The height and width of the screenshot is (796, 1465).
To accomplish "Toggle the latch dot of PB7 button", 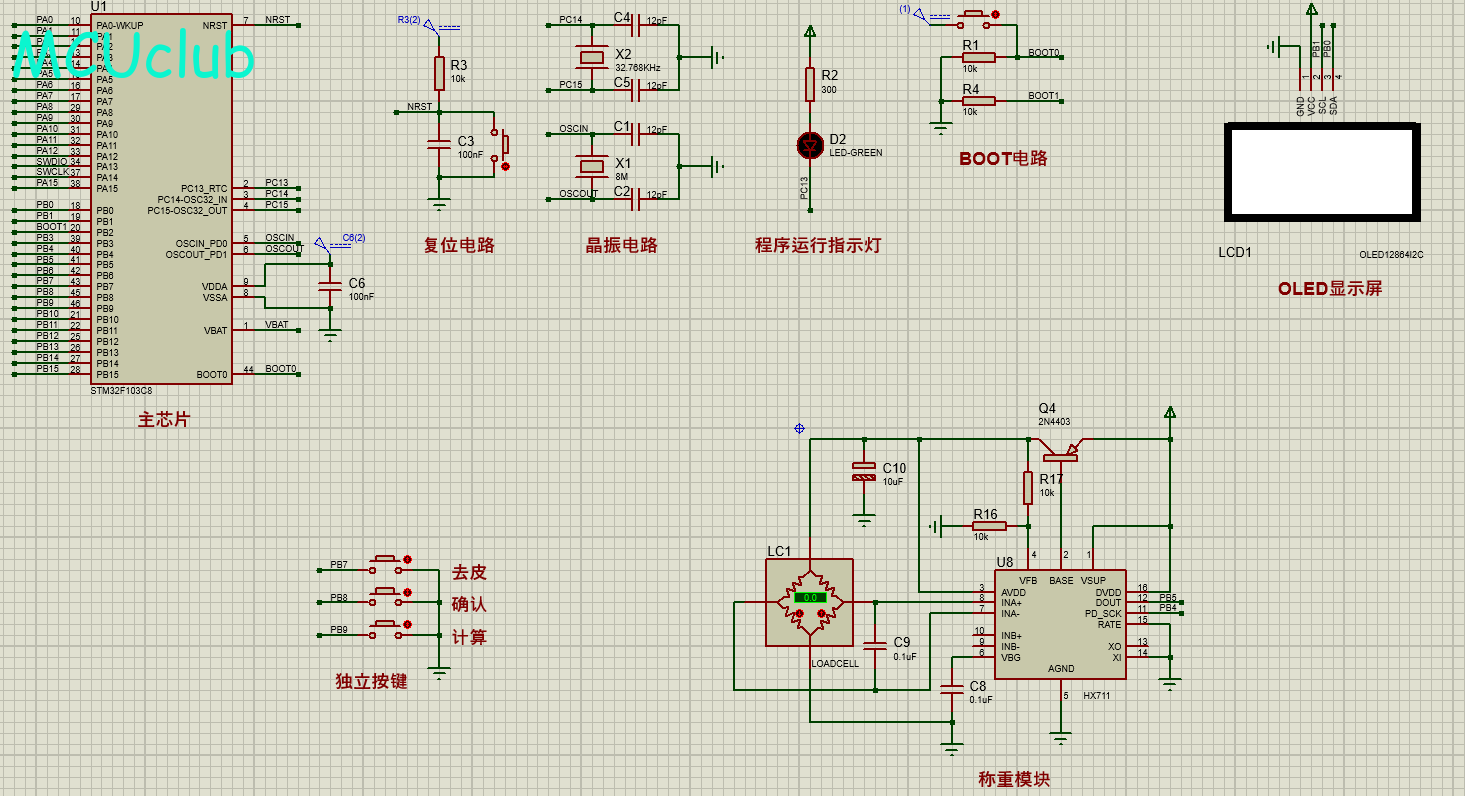I will click(x=407, y=559).
